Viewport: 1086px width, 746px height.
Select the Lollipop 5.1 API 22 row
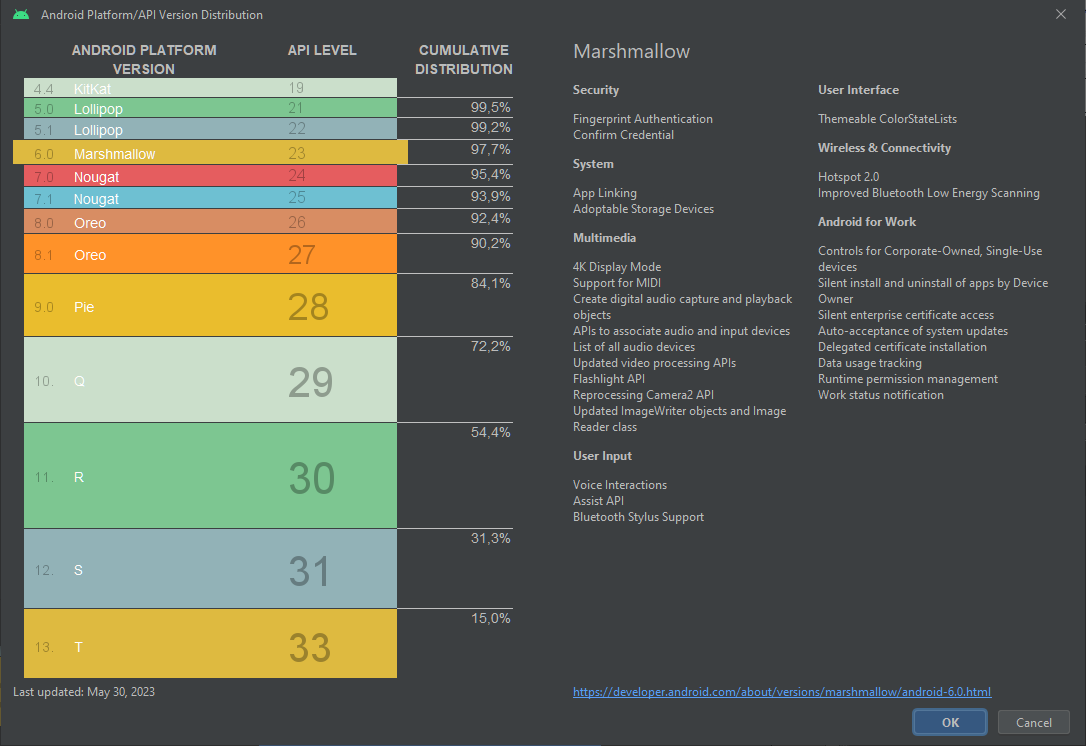(210, 130)
